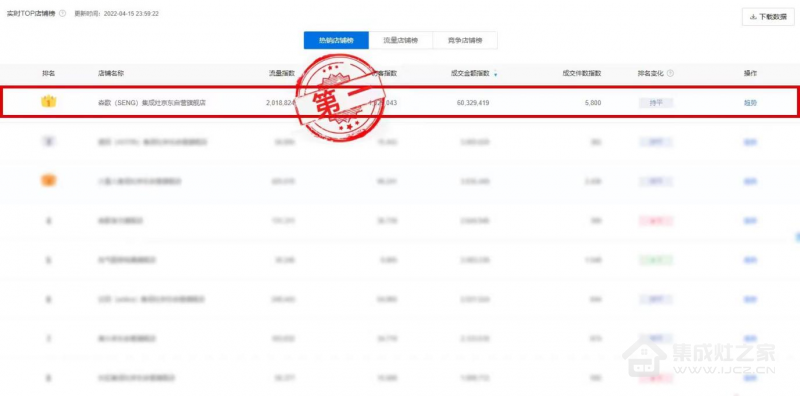Open trend link in second-ranked row
The image size is (800, 396).
click(x=750, y=142)
